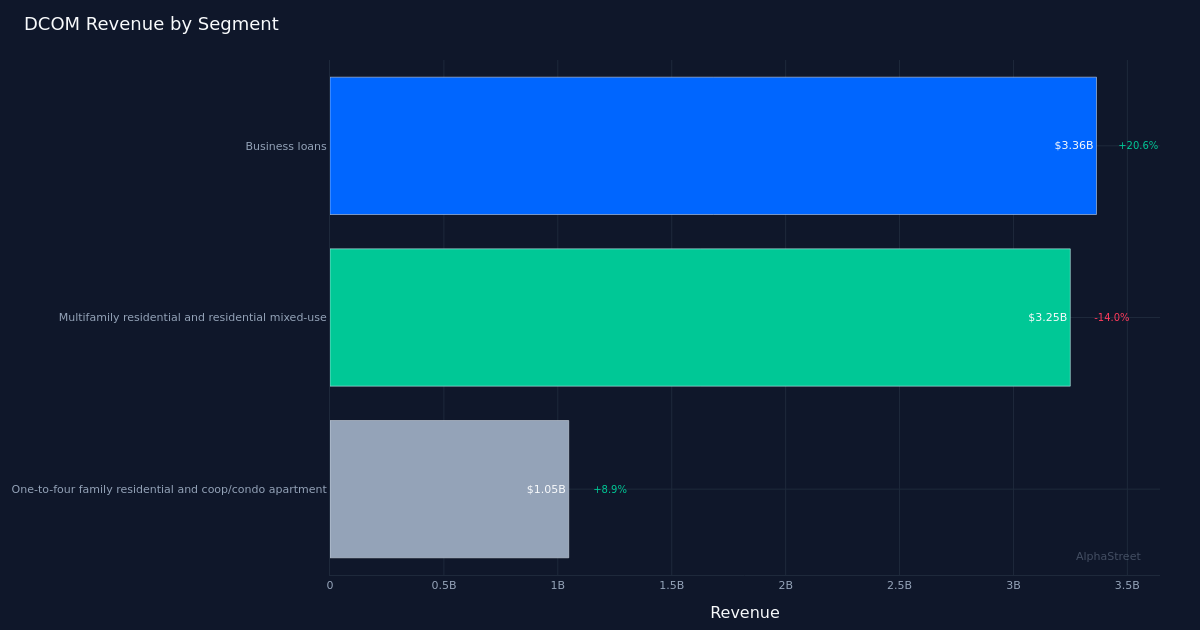Viewport: 1200px width, 630px height.
Task: Click the chart title DCOM Revenue by Segment
Action: [x=152, y=23]
